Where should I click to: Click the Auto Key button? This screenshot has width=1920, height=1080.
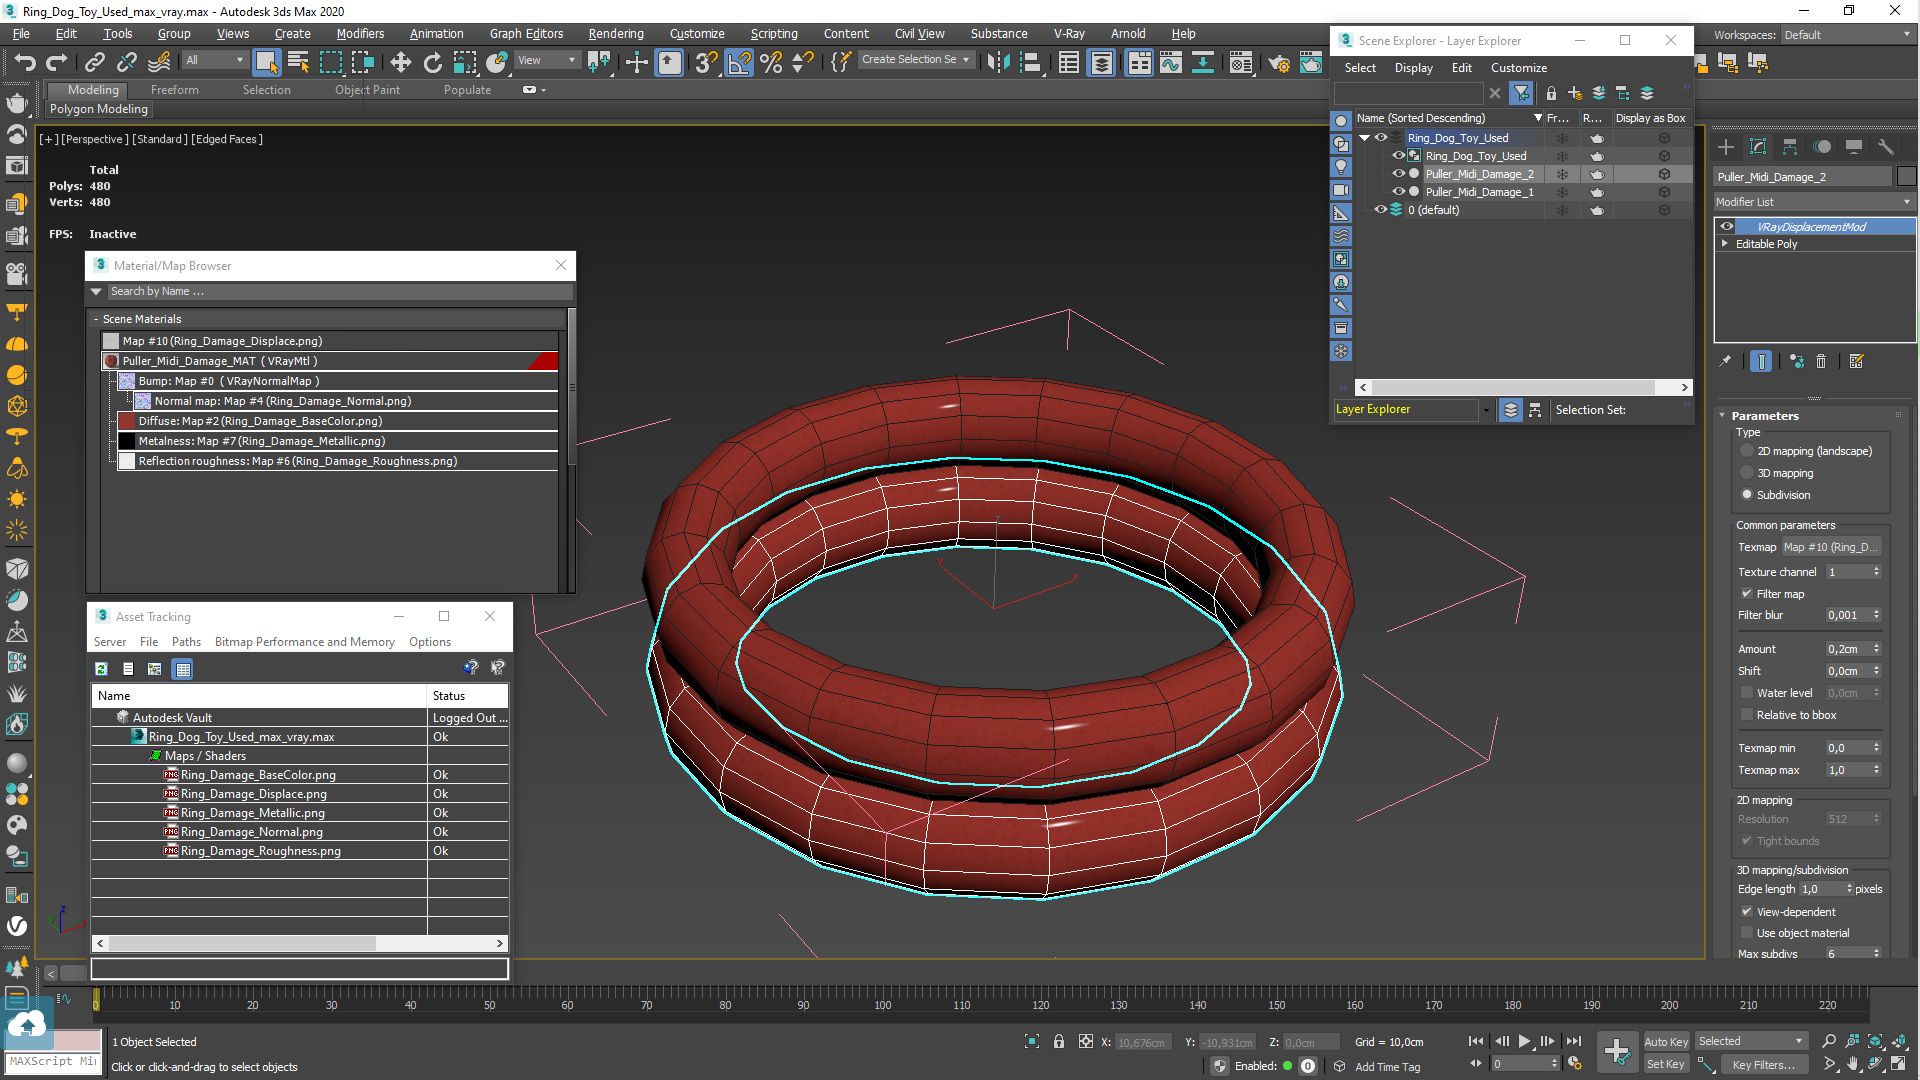click(x=1665, y=1041)
